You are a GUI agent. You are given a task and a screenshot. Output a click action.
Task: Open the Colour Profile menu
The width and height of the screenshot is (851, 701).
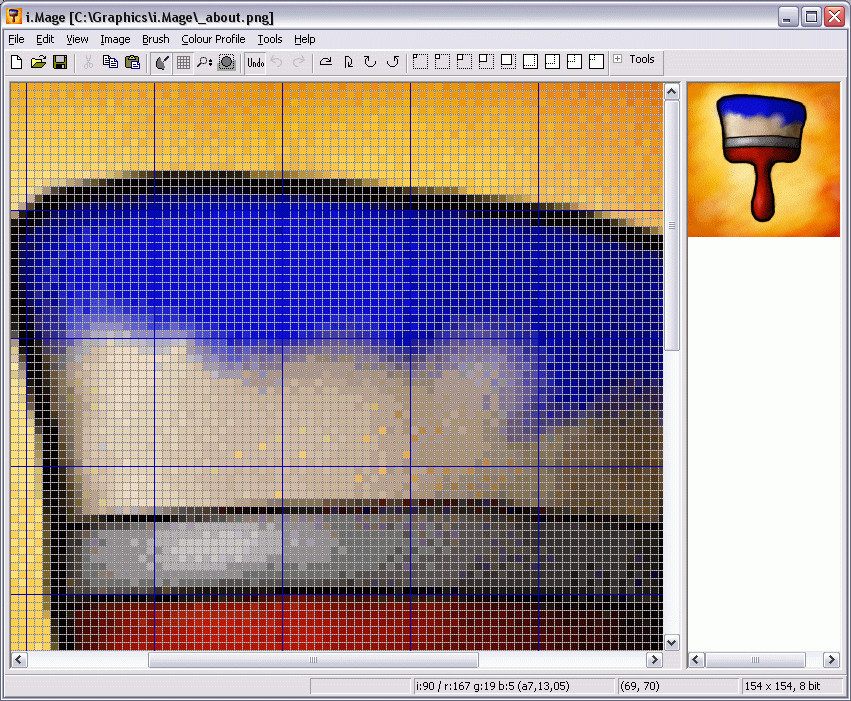[213, 39]
